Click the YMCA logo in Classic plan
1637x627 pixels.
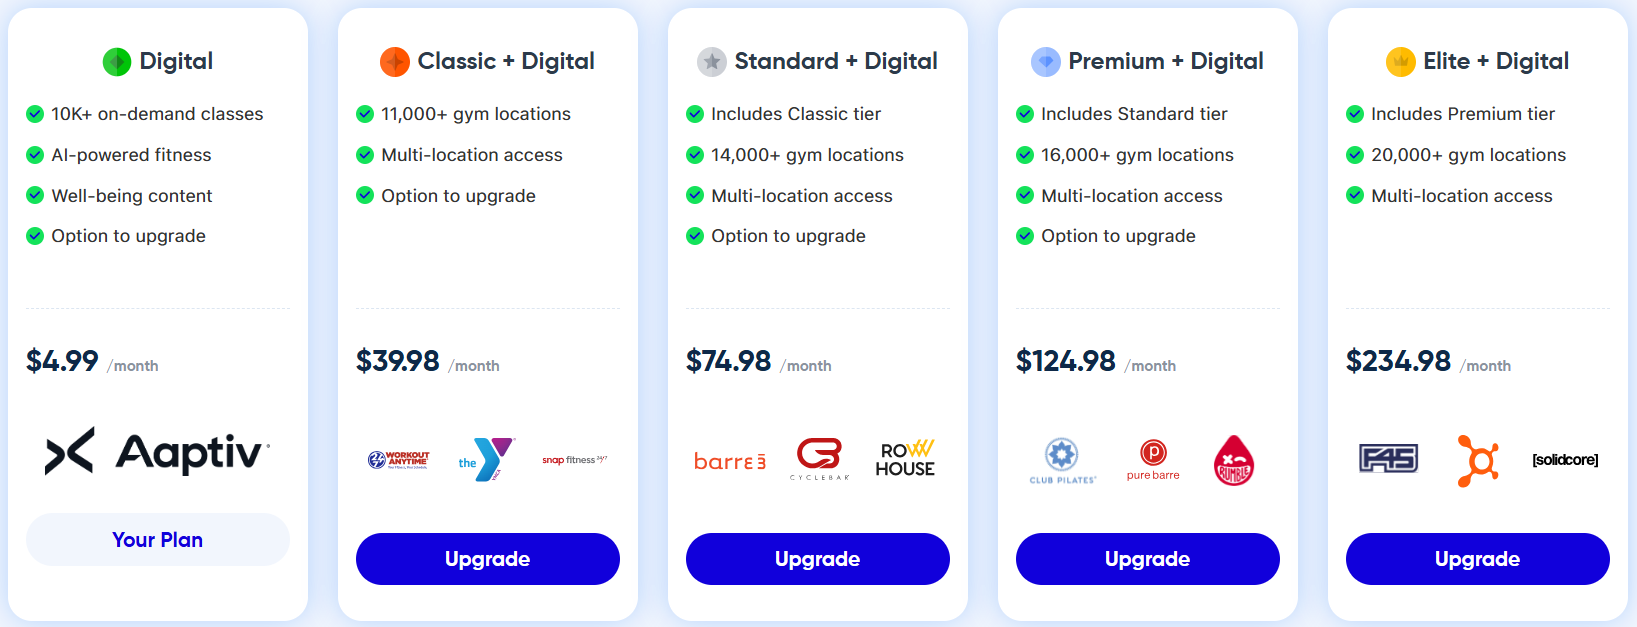(x=486, y=459)
